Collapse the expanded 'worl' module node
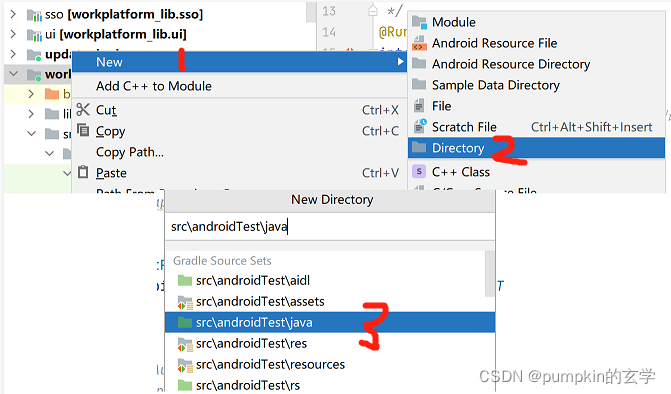Viewport: 671px width, 394px height. pyautogui.click(x=13, y=74)
